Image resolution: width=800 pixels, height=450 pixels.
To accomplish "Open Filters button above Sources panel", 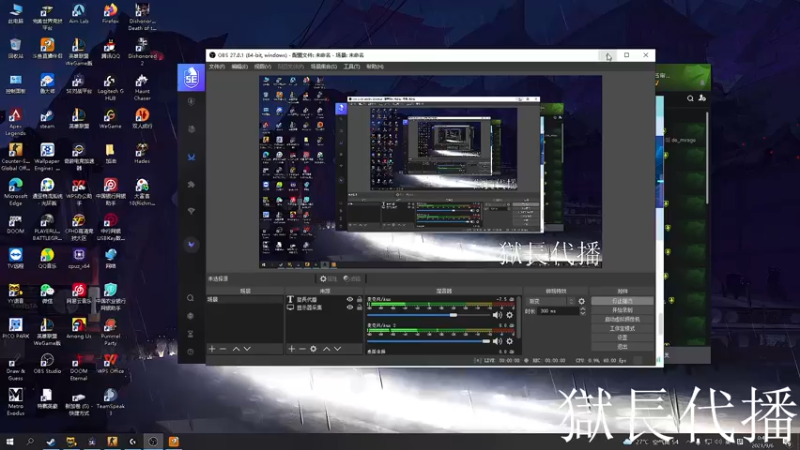I will (352, 279).
